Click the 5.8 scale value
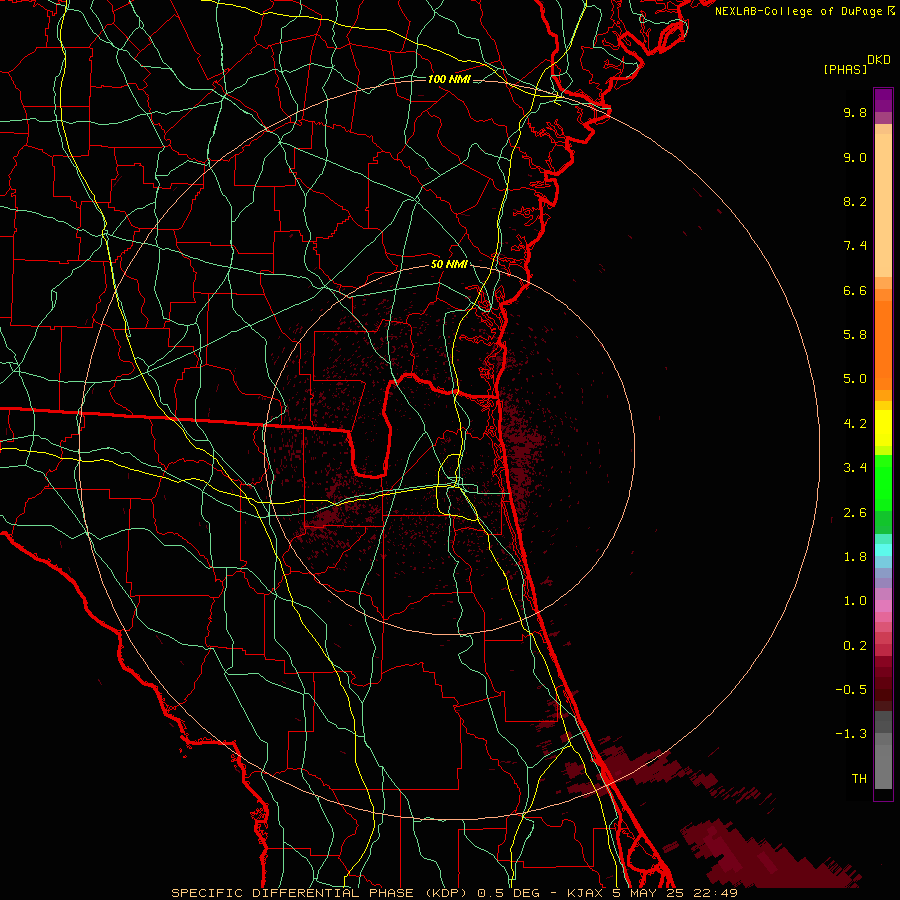Image resolution: width=900 pixels, height=900 pixels. pyautogui.click(x=855, y=335)
